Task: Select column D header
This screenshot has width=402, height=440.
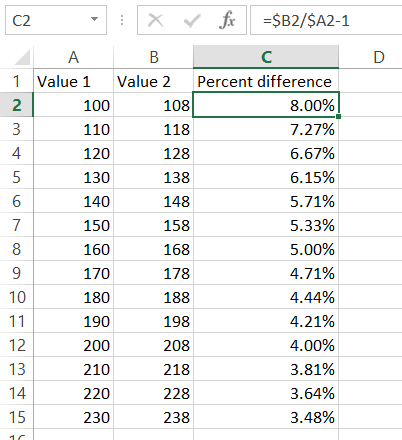Action: [x=370, y=57]
